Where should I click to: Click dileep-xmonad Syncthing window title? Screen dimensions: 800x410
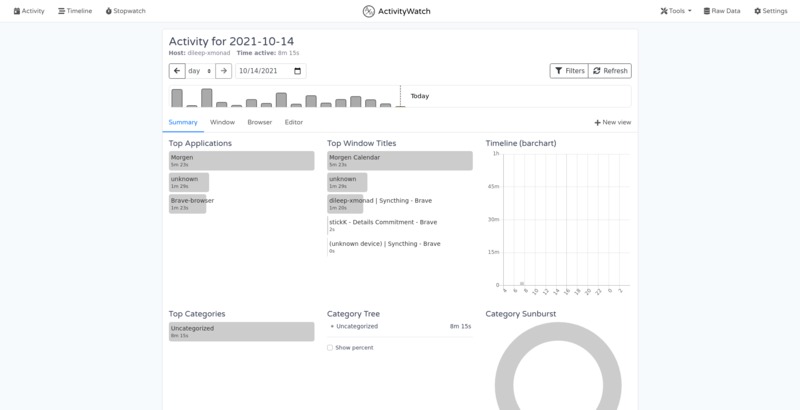[x=380, y=203]
